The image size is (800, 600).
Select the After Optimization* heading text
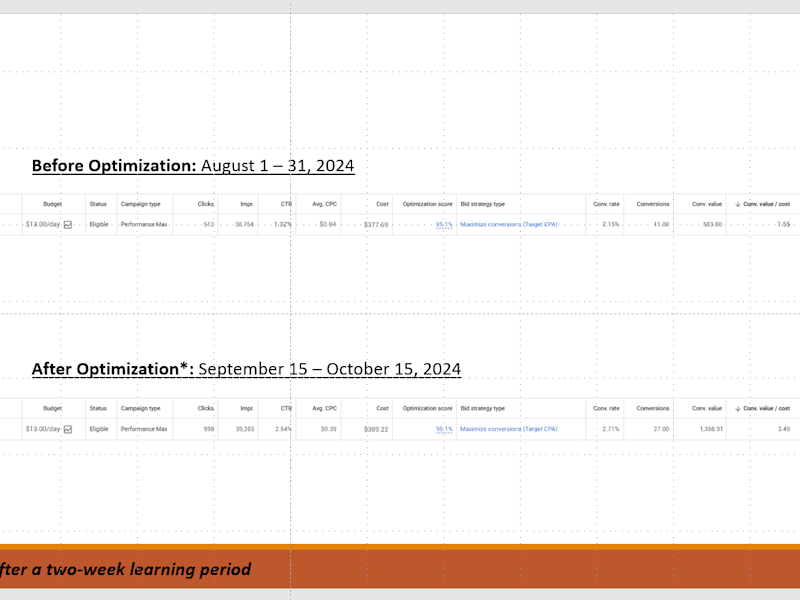click(113, 369)
